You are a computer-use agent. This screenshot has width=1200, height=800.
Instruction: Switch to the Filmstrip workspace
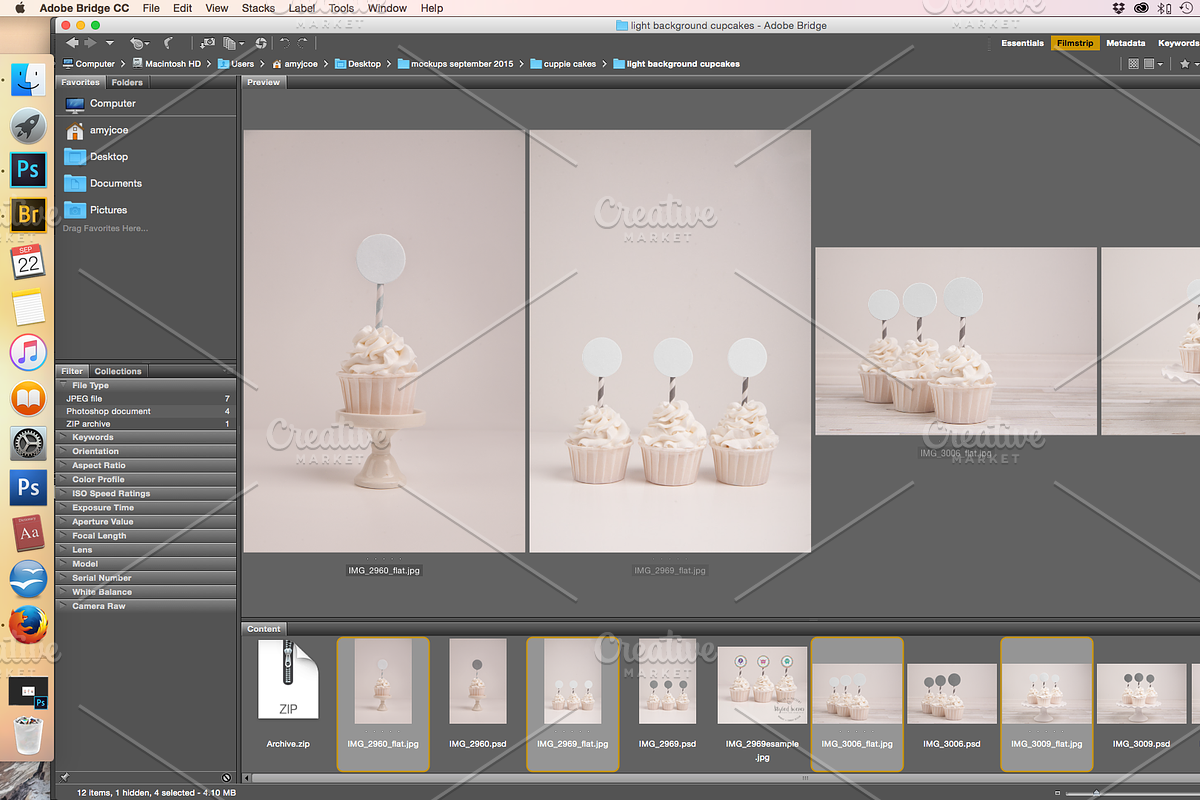click(1075, 43)
